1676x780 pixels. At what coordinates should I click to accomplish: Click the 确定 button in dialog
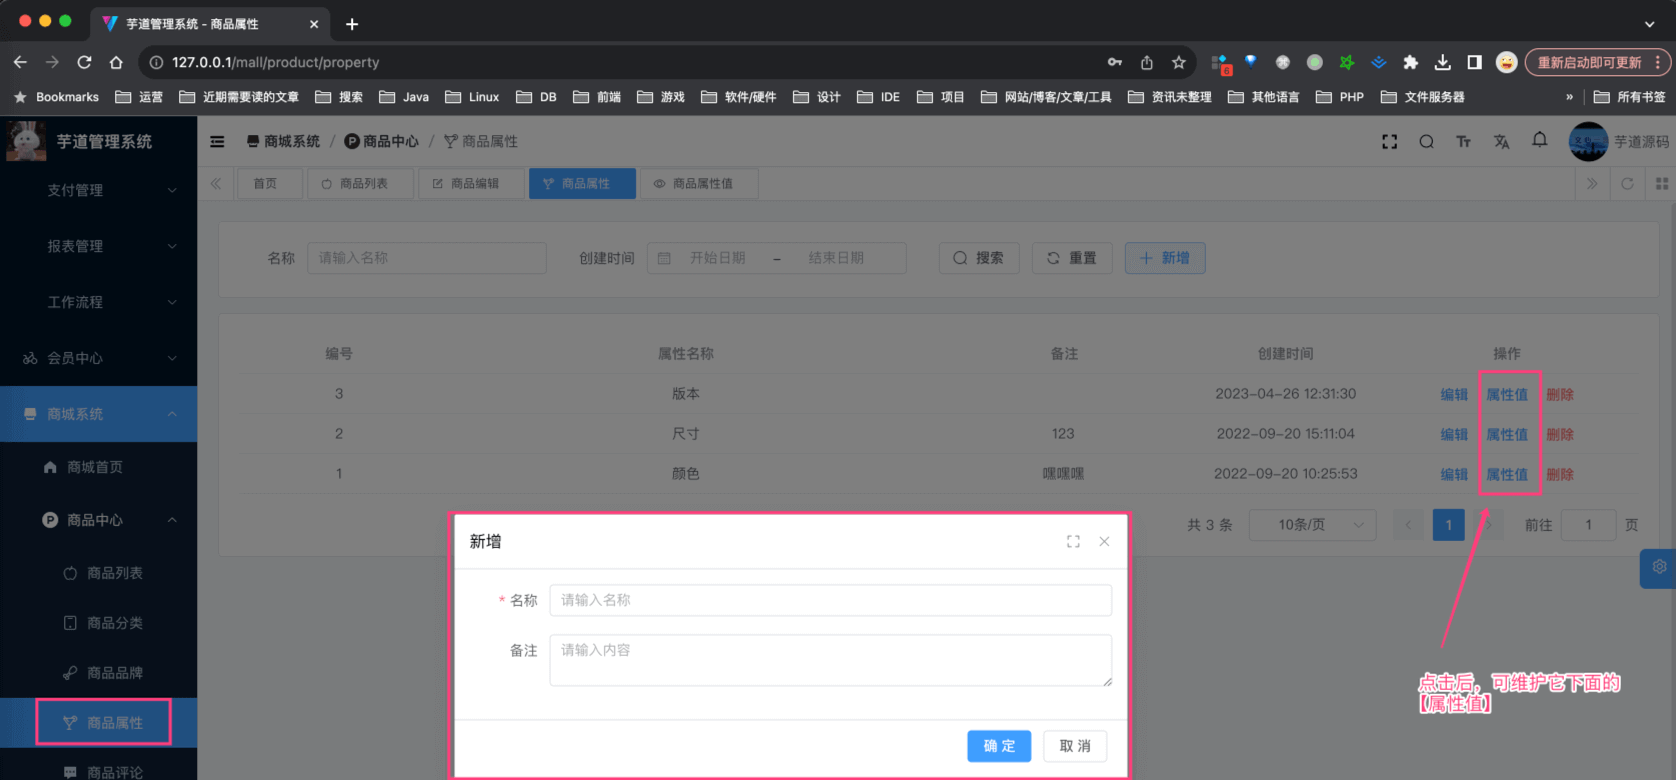998,746
